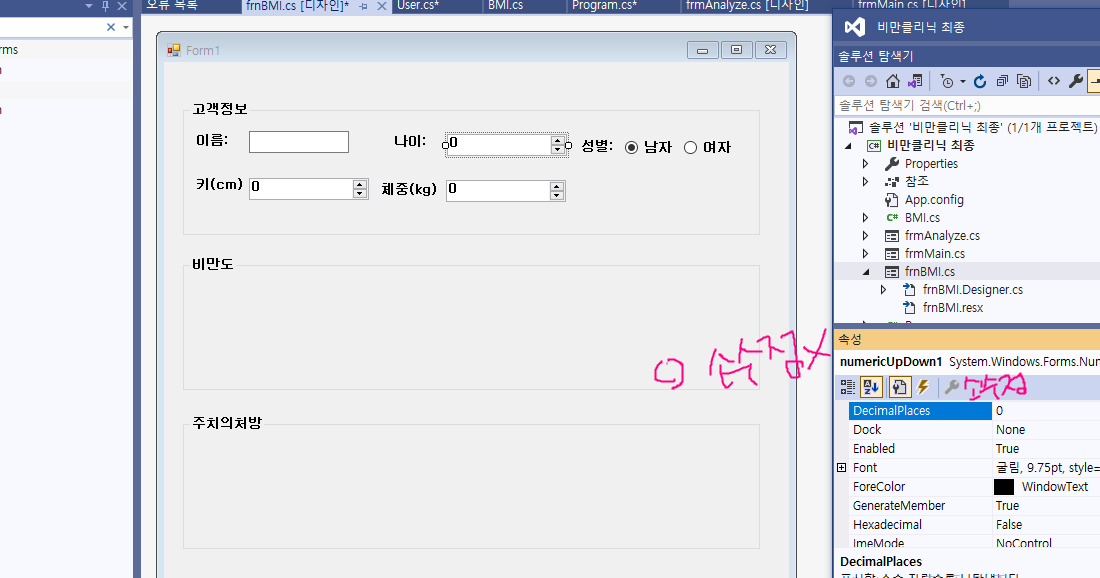1100x578 pixels.
Task: Increase 나이 value with up arrow
Action: pyautogui.click(x=557, y=140)
